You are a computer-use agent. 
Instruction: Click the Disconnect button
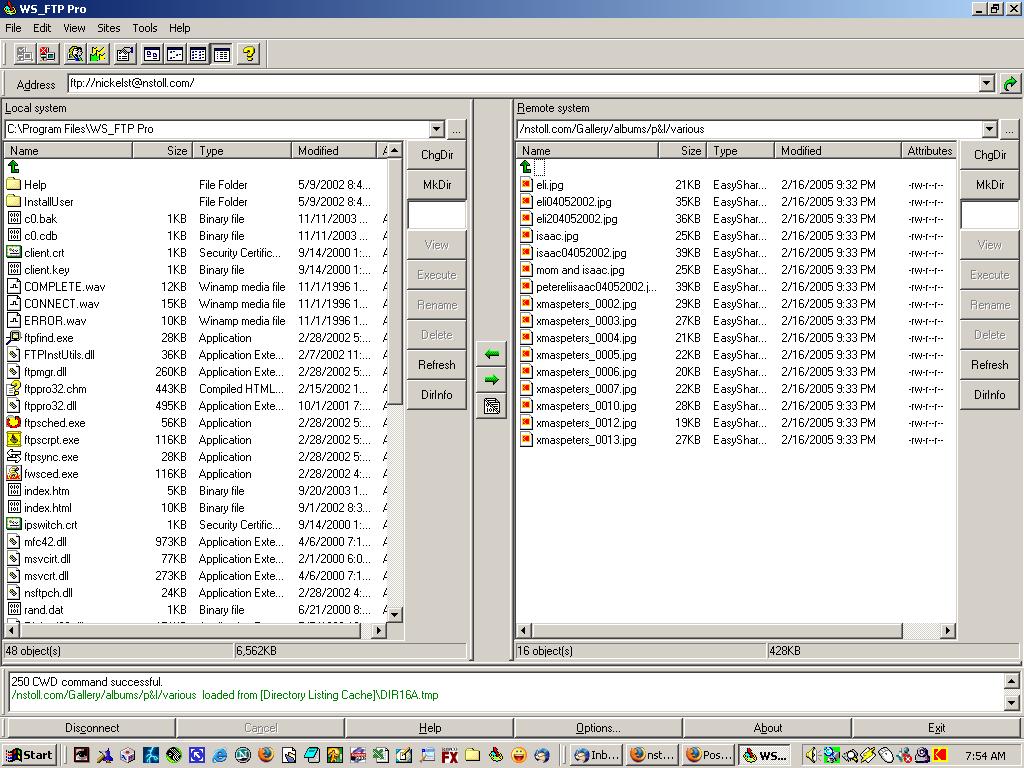(x=92, y=728)
